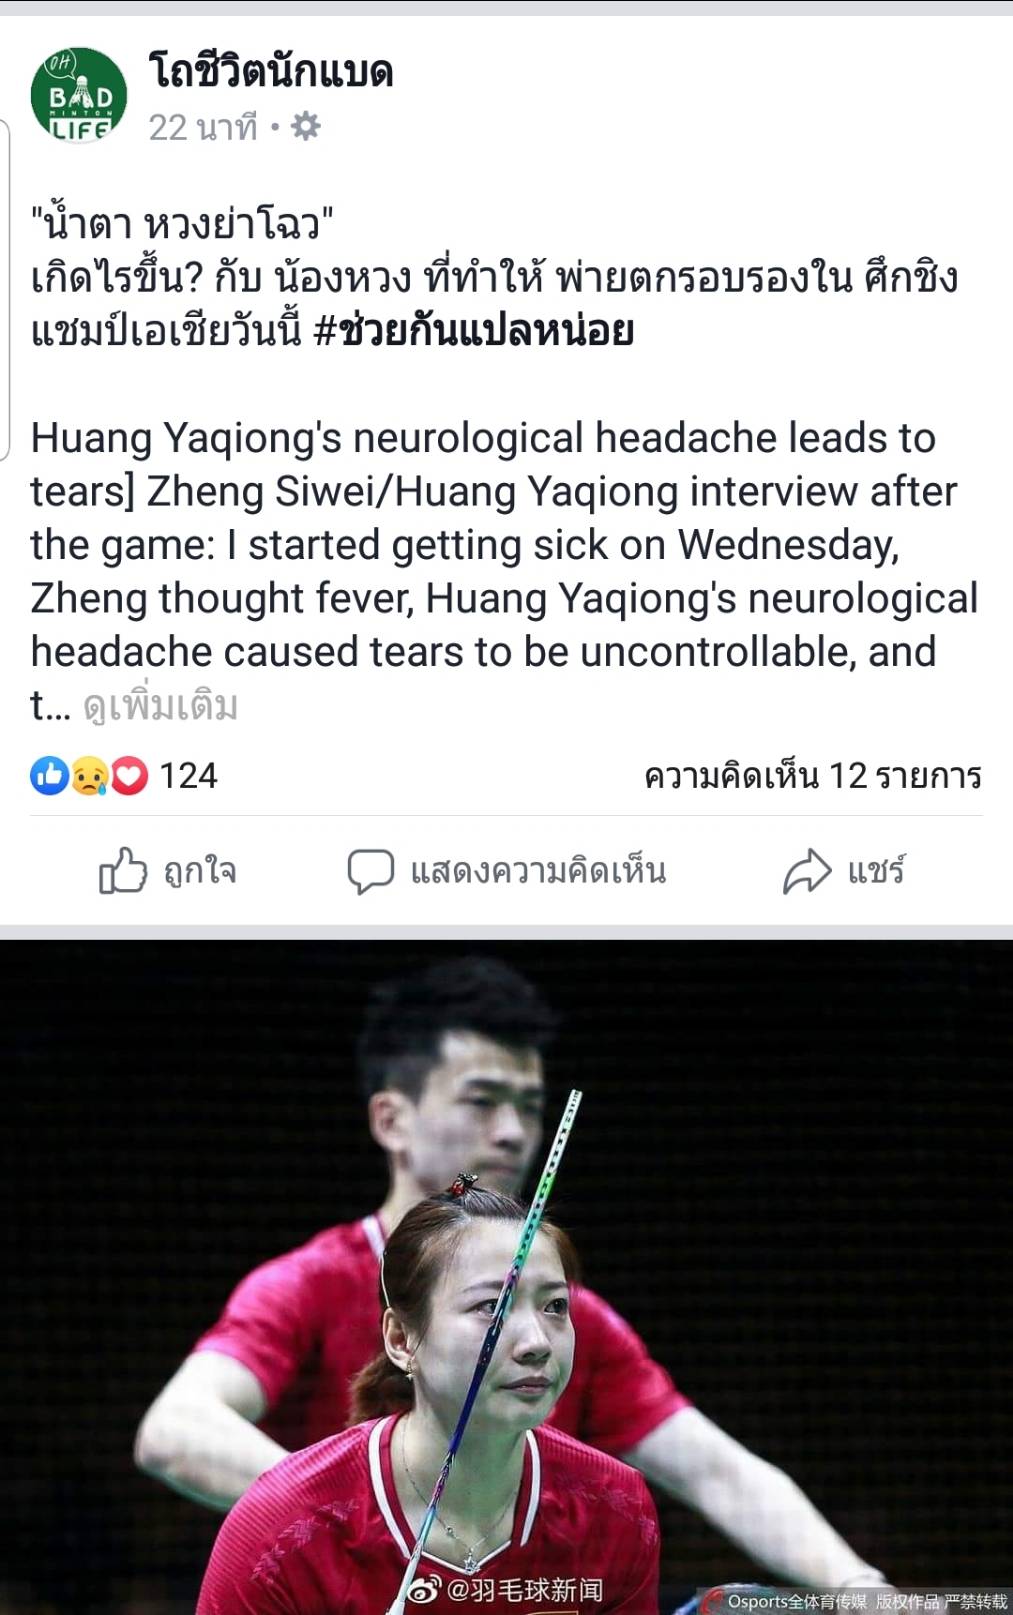Screen dimensions: 1013x1615
Task: Open hashtag #ช่วยกันแปลหน่อย
Action: tap(474, 331)
